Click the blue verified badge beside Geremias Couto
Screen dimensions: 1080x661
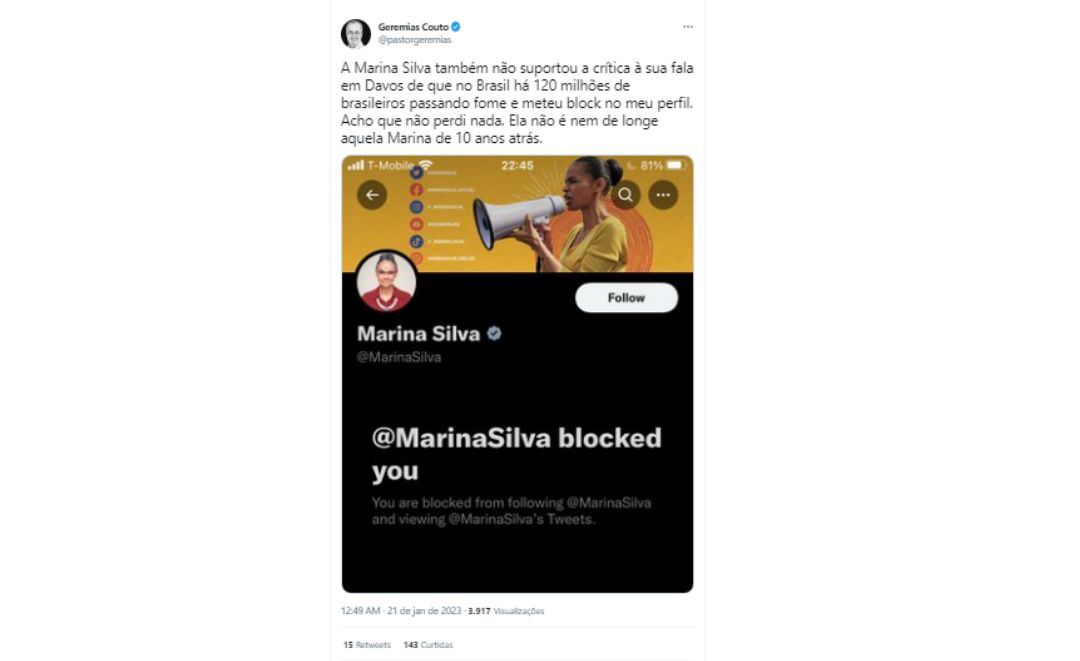(x=456, y=27)
